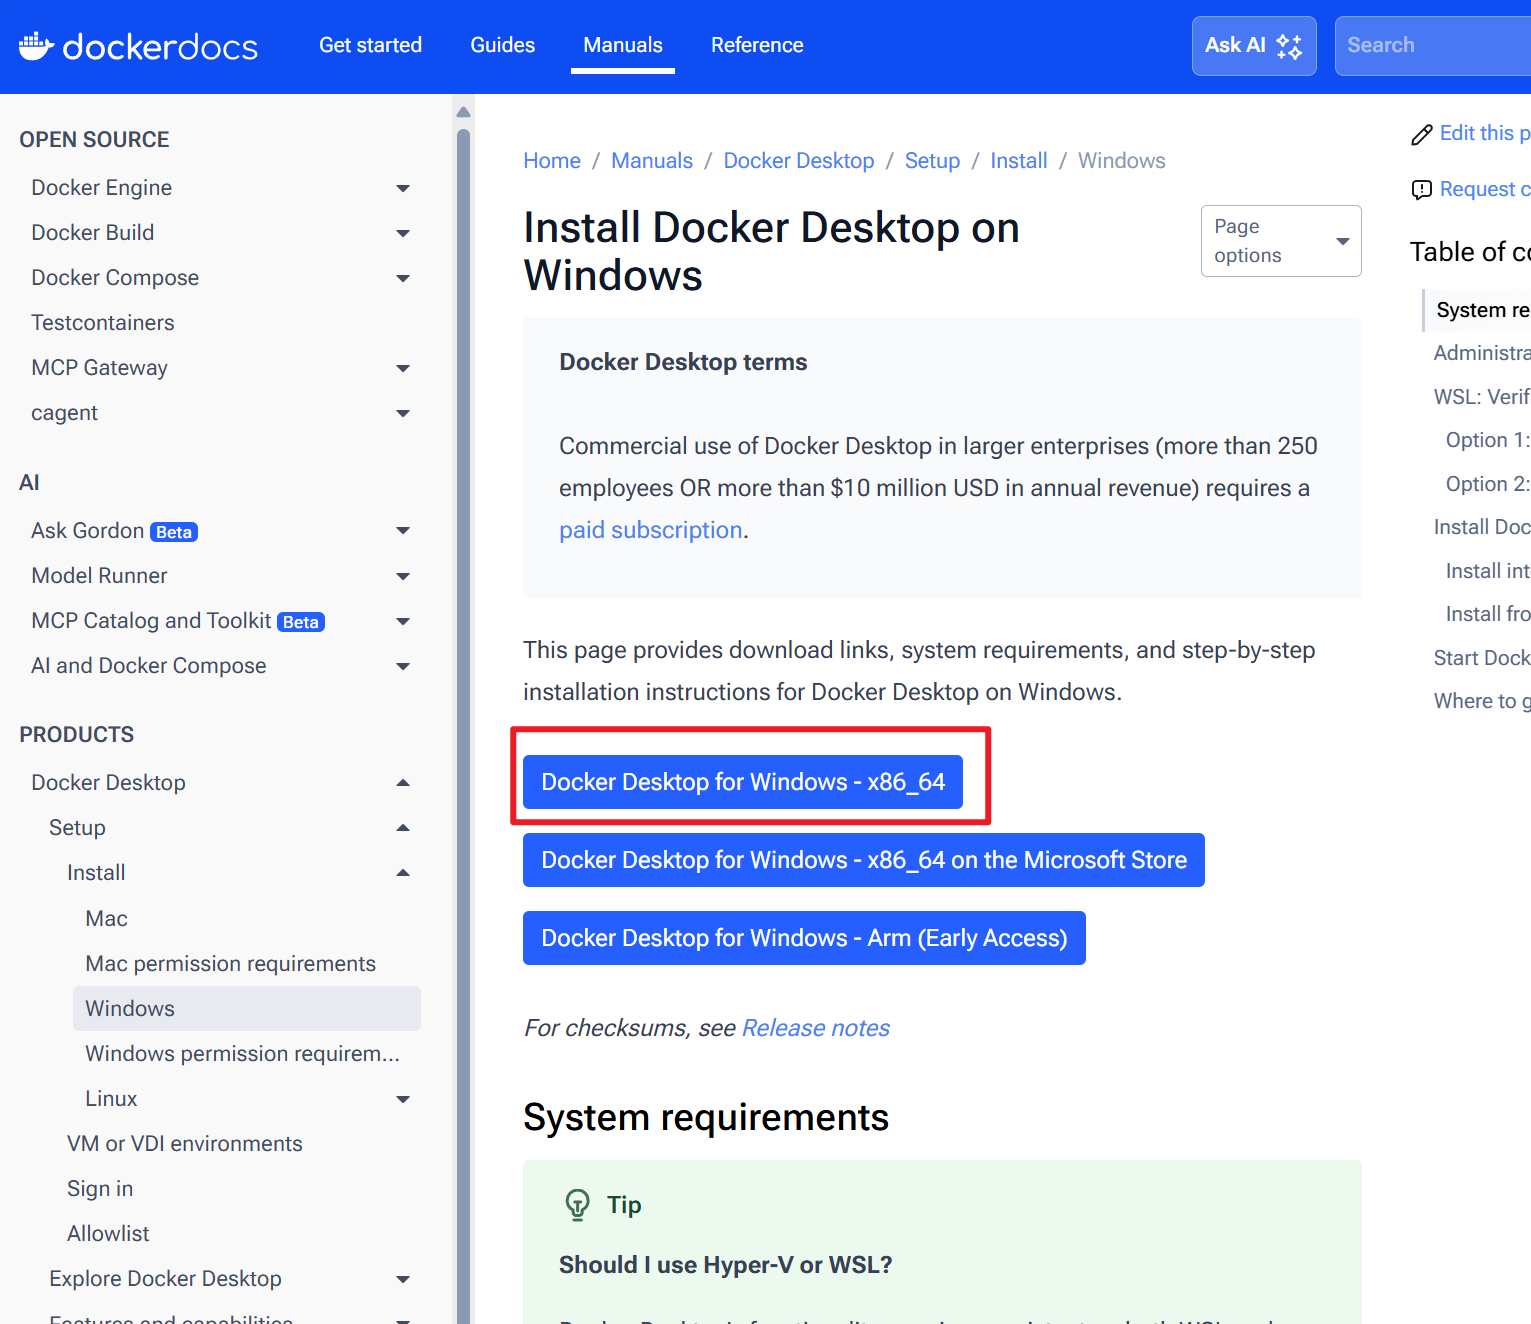Click the Ask AI sparkle icon
Screen dimensions: 1531x1324
pyautogui.click(x=1289, y=45)
